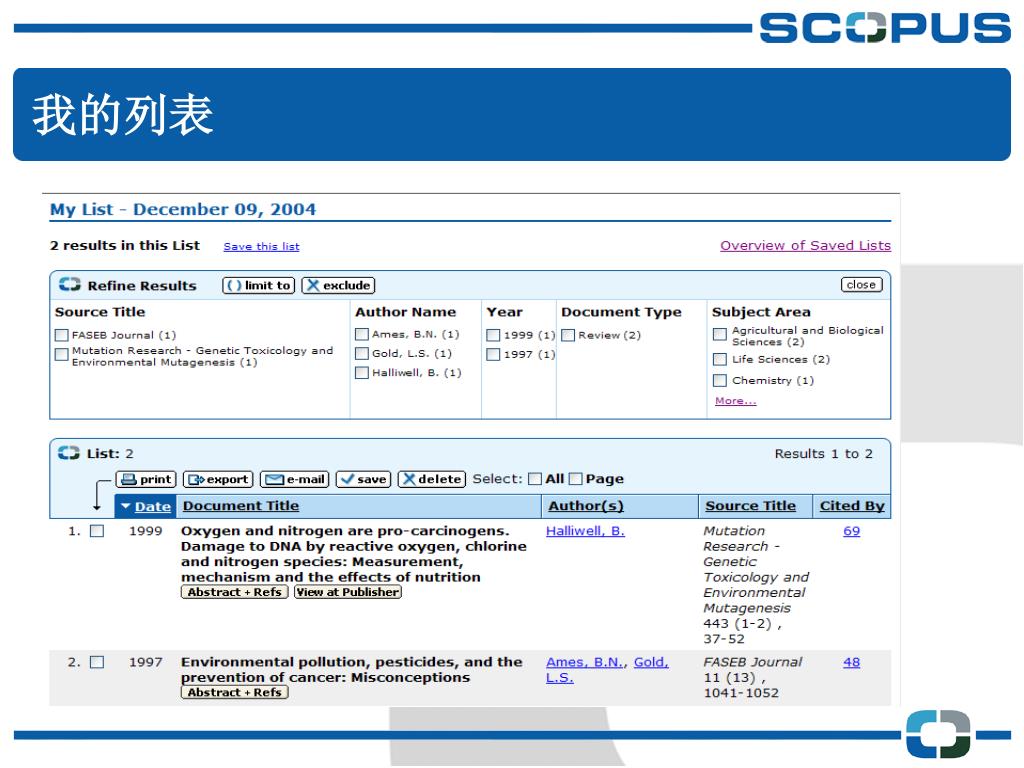Click the '2 results in this List' text
The height and width of the screenshot is (768, 1024).
tap(125, 246)
